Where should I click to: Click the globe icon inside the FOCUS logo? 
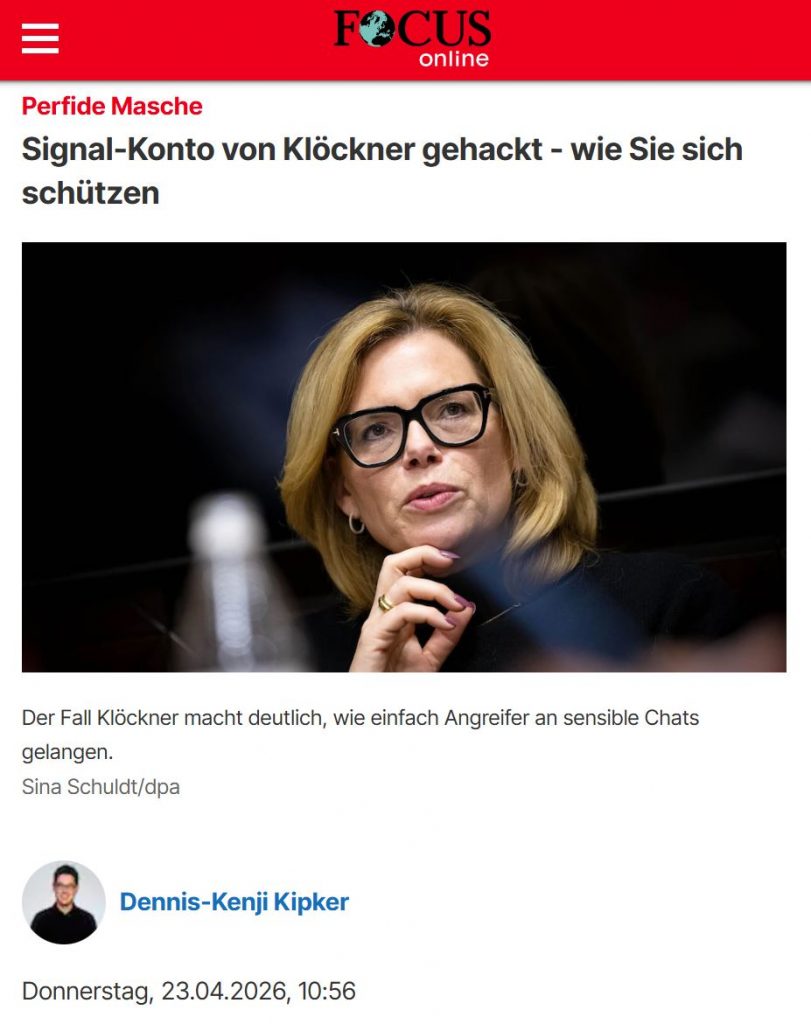(375, 30)
